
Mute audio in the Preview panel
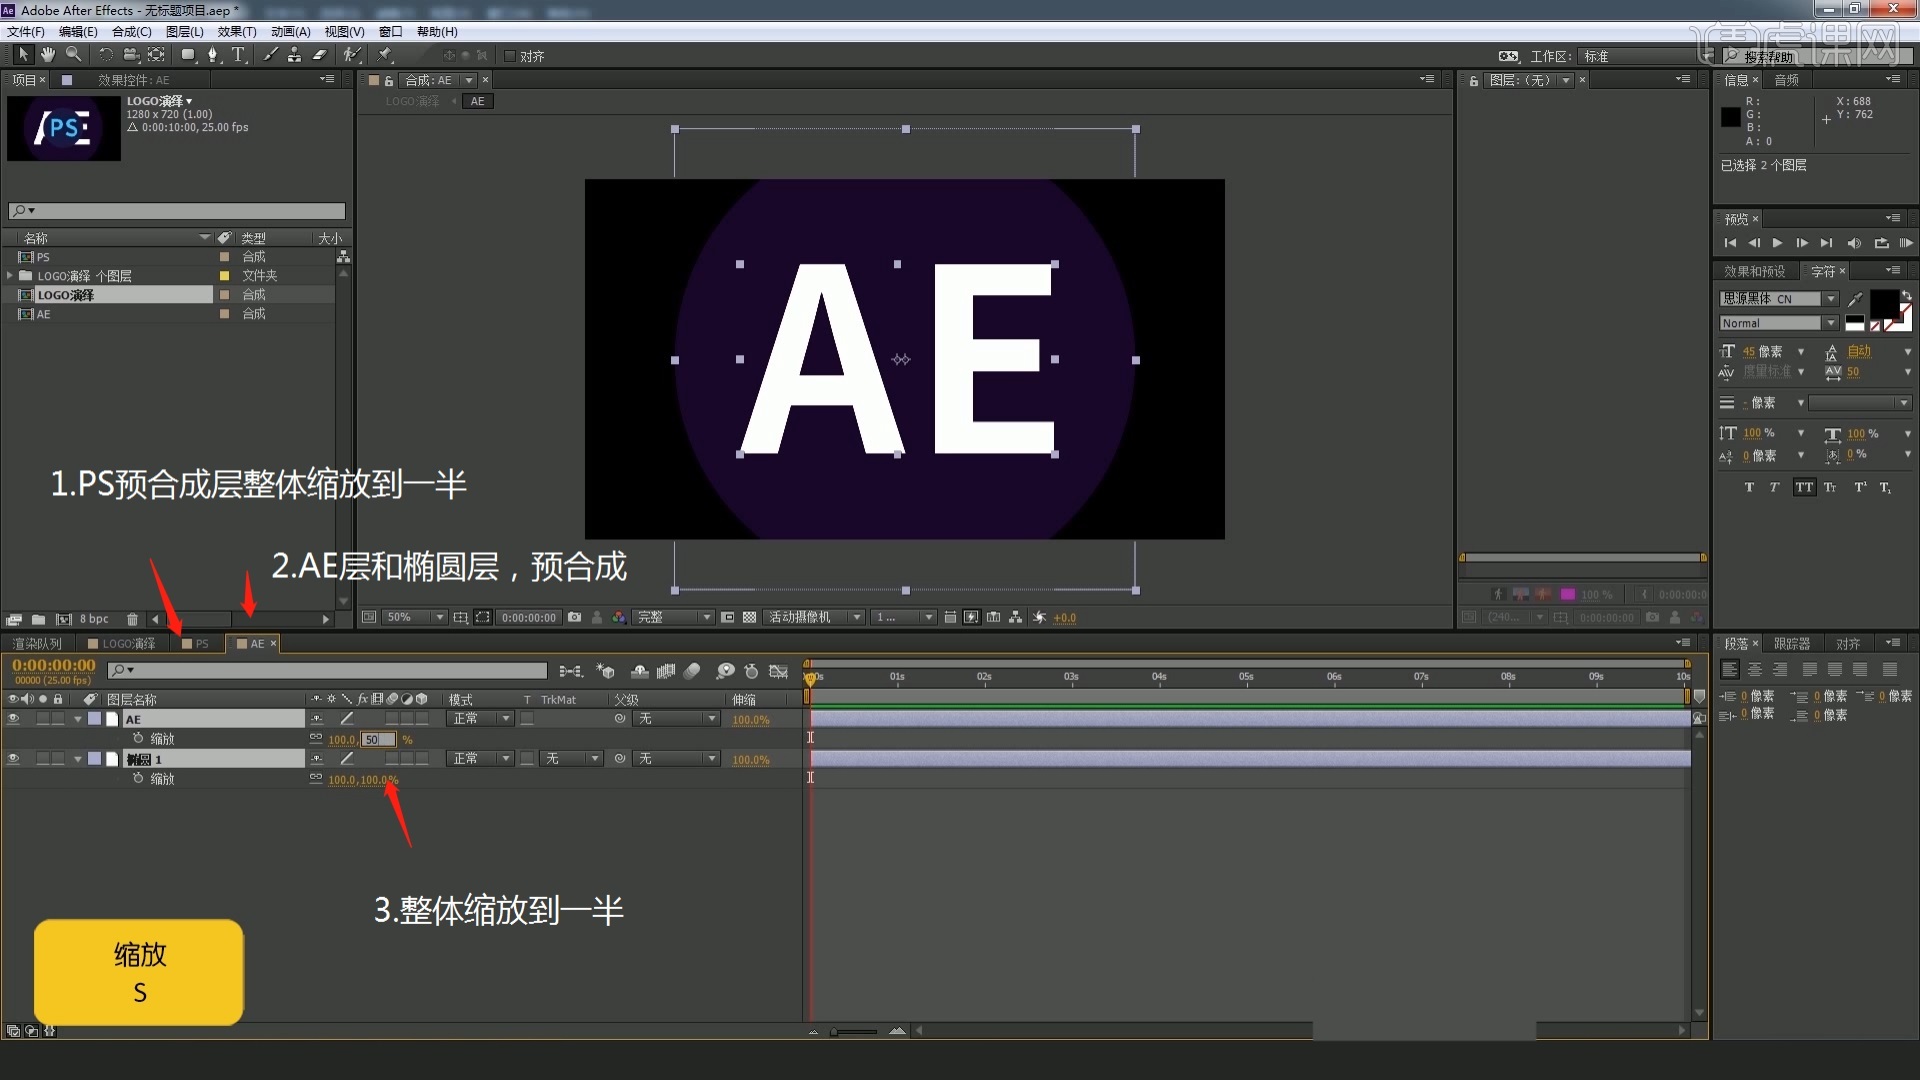pos(1854,243)
